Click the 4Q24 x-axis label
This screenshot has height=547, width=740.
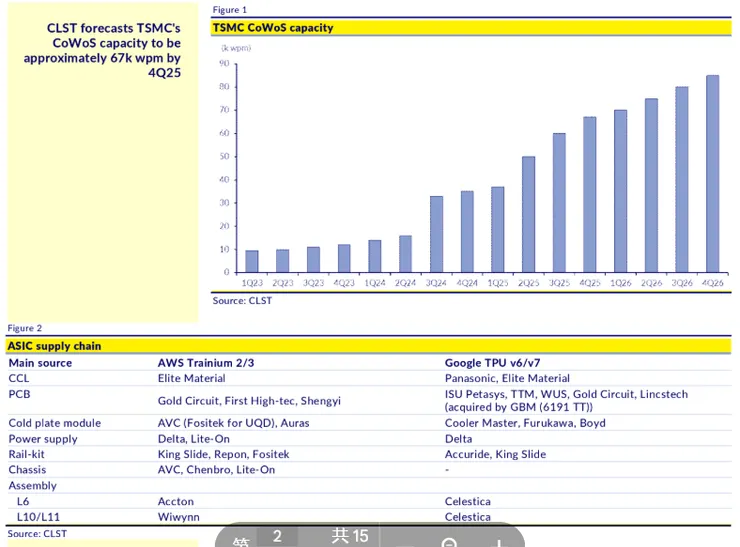[467, 283]
